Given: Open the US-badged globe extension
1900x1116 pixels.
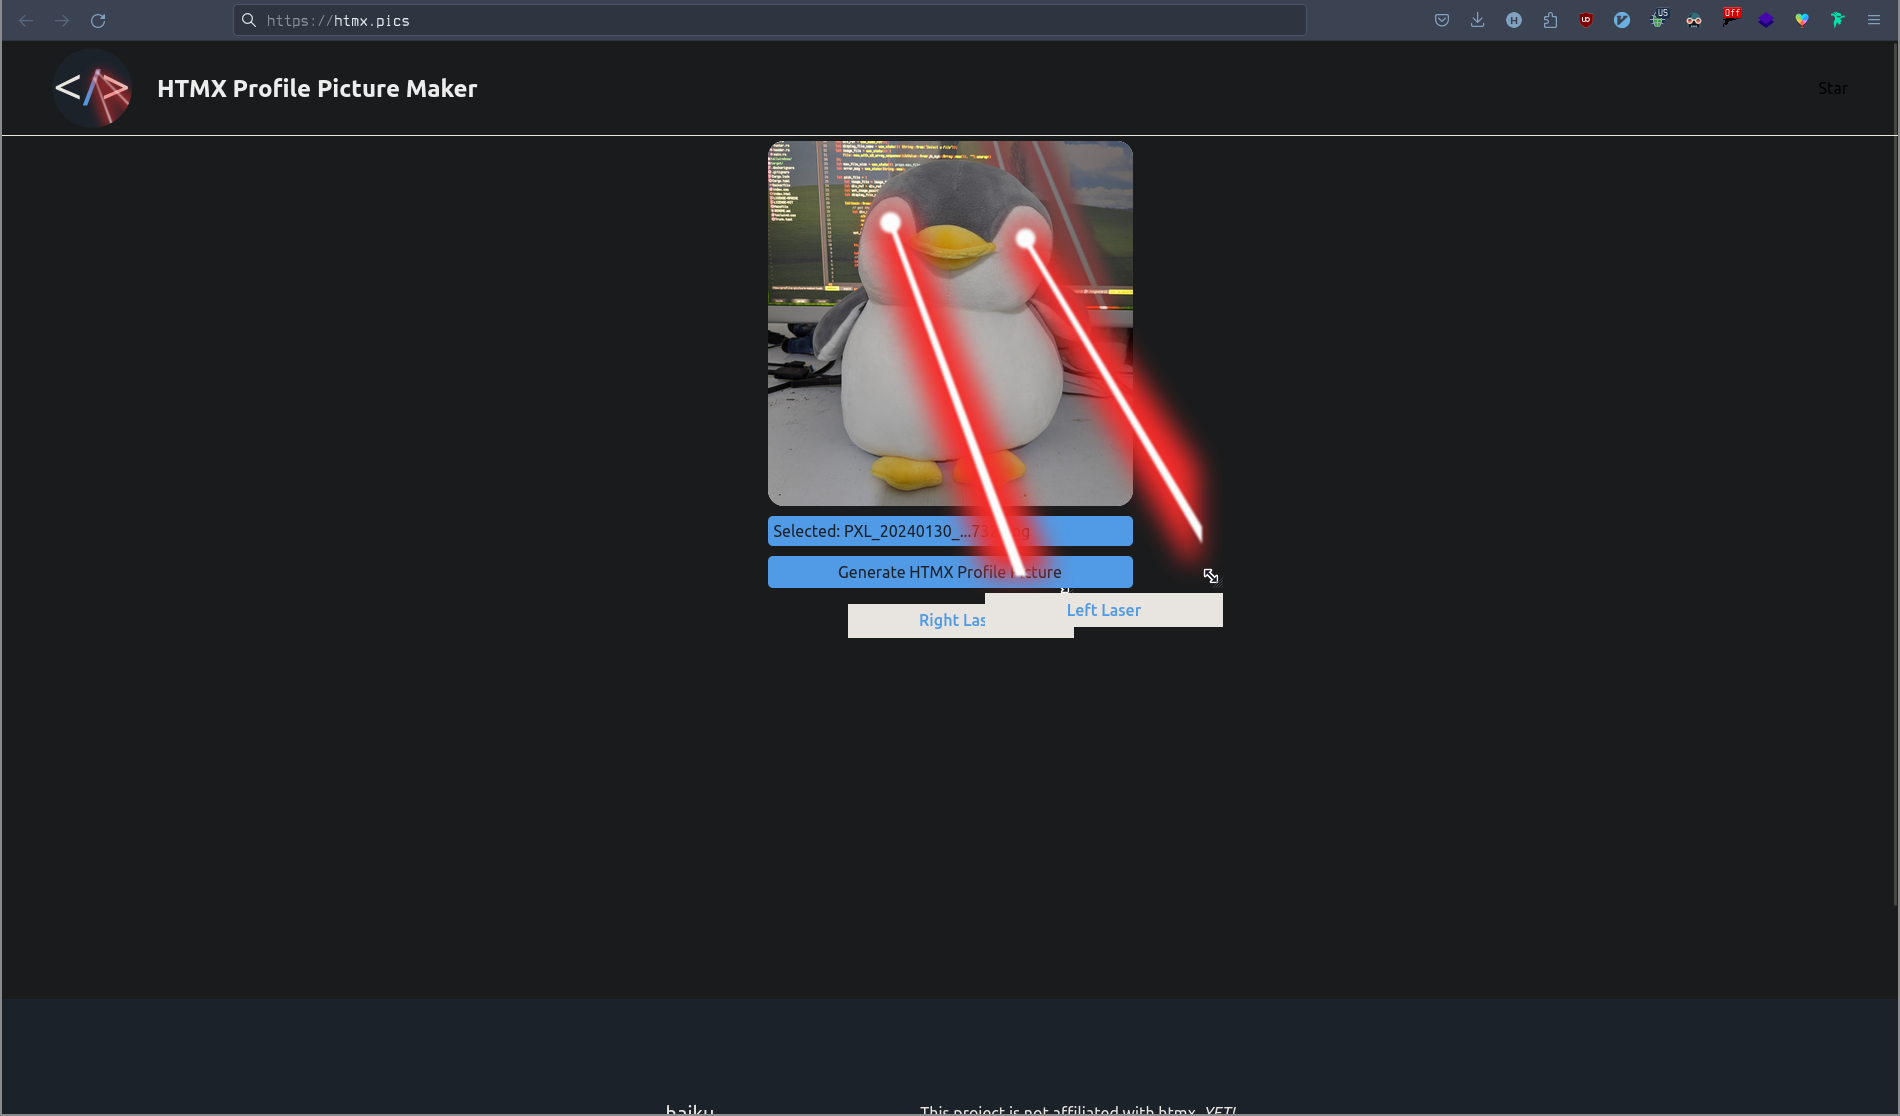Looking at the screenshot, I should click(x=1658, y=19).
